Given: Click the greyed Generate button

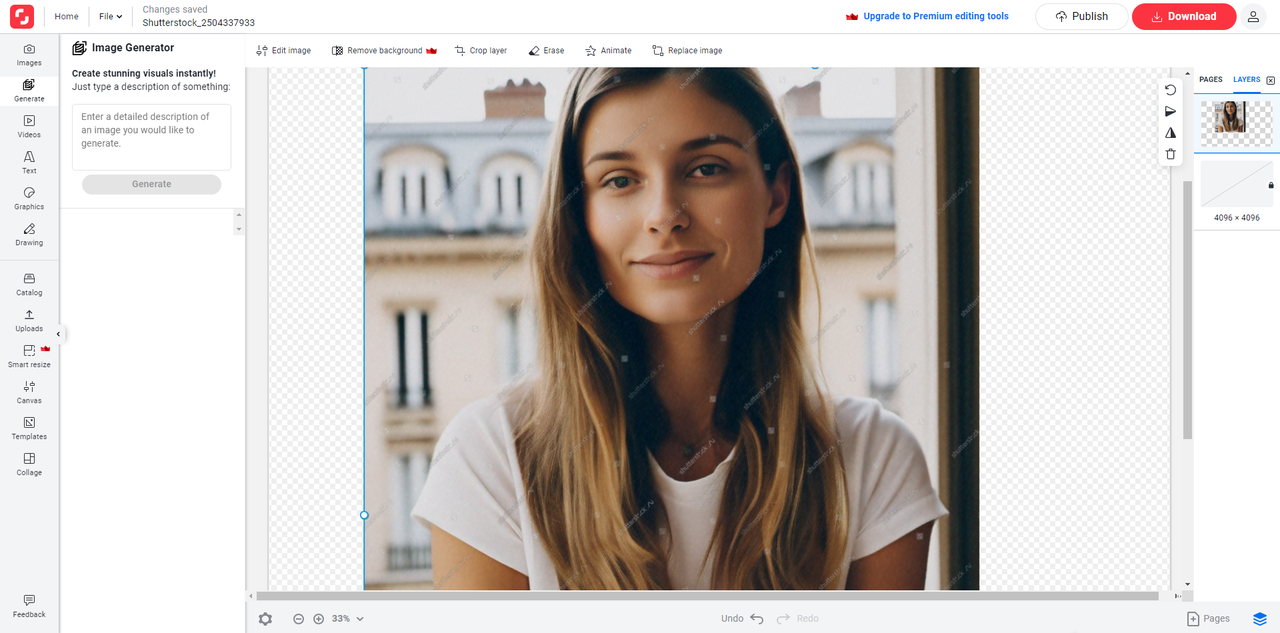Looking at the screenshot, I should click(151, 184).
